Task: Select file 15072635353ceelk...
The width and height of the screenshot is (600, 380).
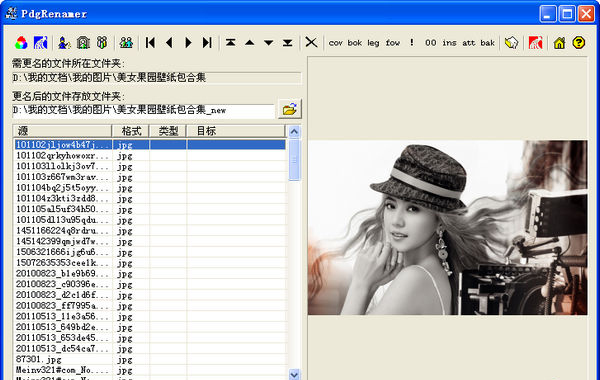Action: point(150,263)
